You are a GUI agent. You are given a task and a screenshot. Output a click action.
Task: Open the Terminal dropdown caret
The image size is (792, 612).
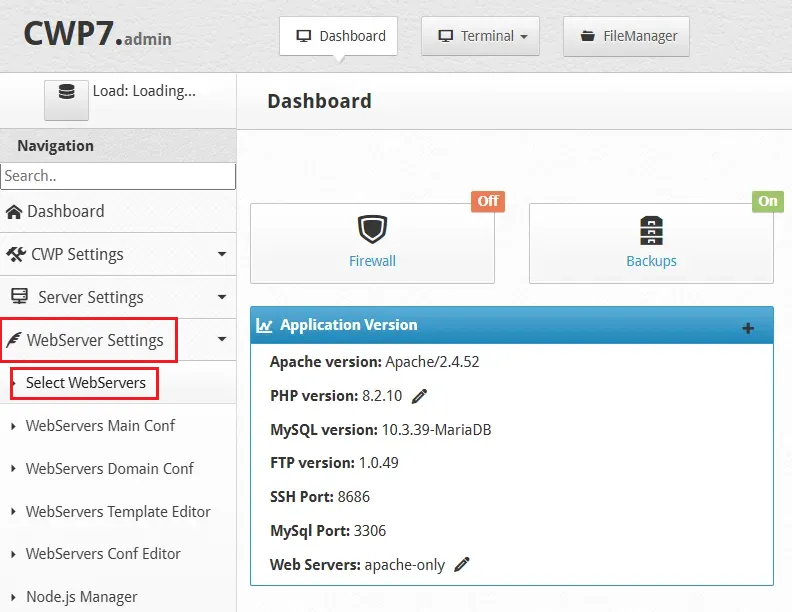pos(524,37)
